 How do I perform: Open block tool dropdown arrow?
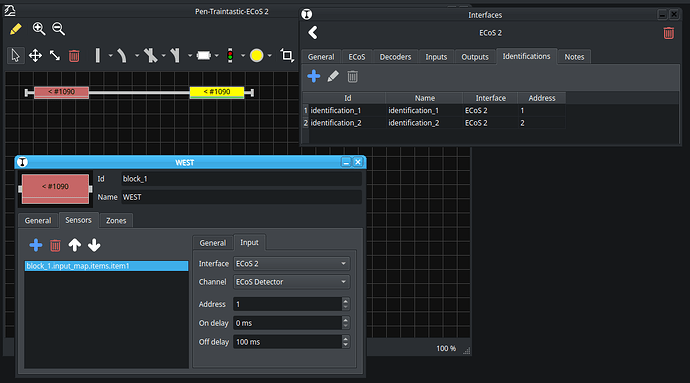(216, 56)
